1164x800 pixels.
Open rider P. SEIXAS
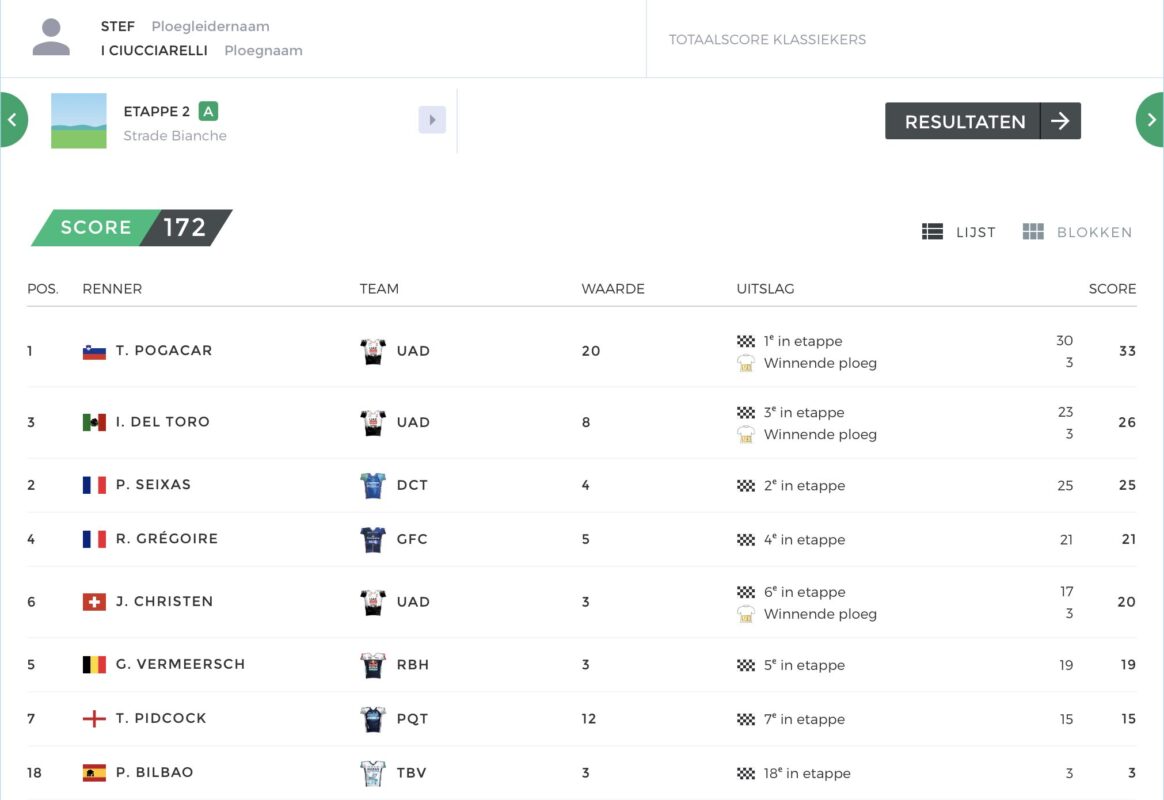[154, 484]
